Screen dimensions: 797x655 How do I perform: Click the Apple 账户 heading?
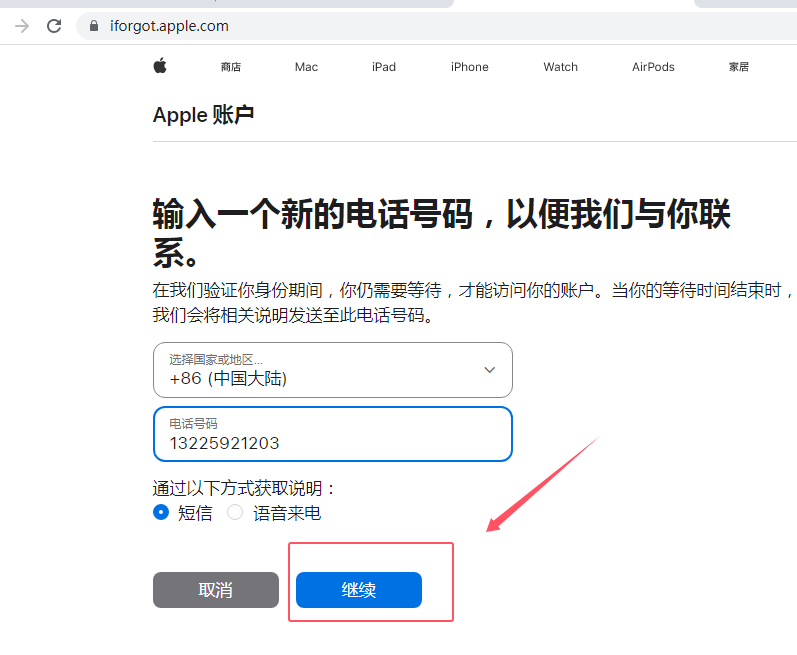pyautogui.click(x=203, y=115)
